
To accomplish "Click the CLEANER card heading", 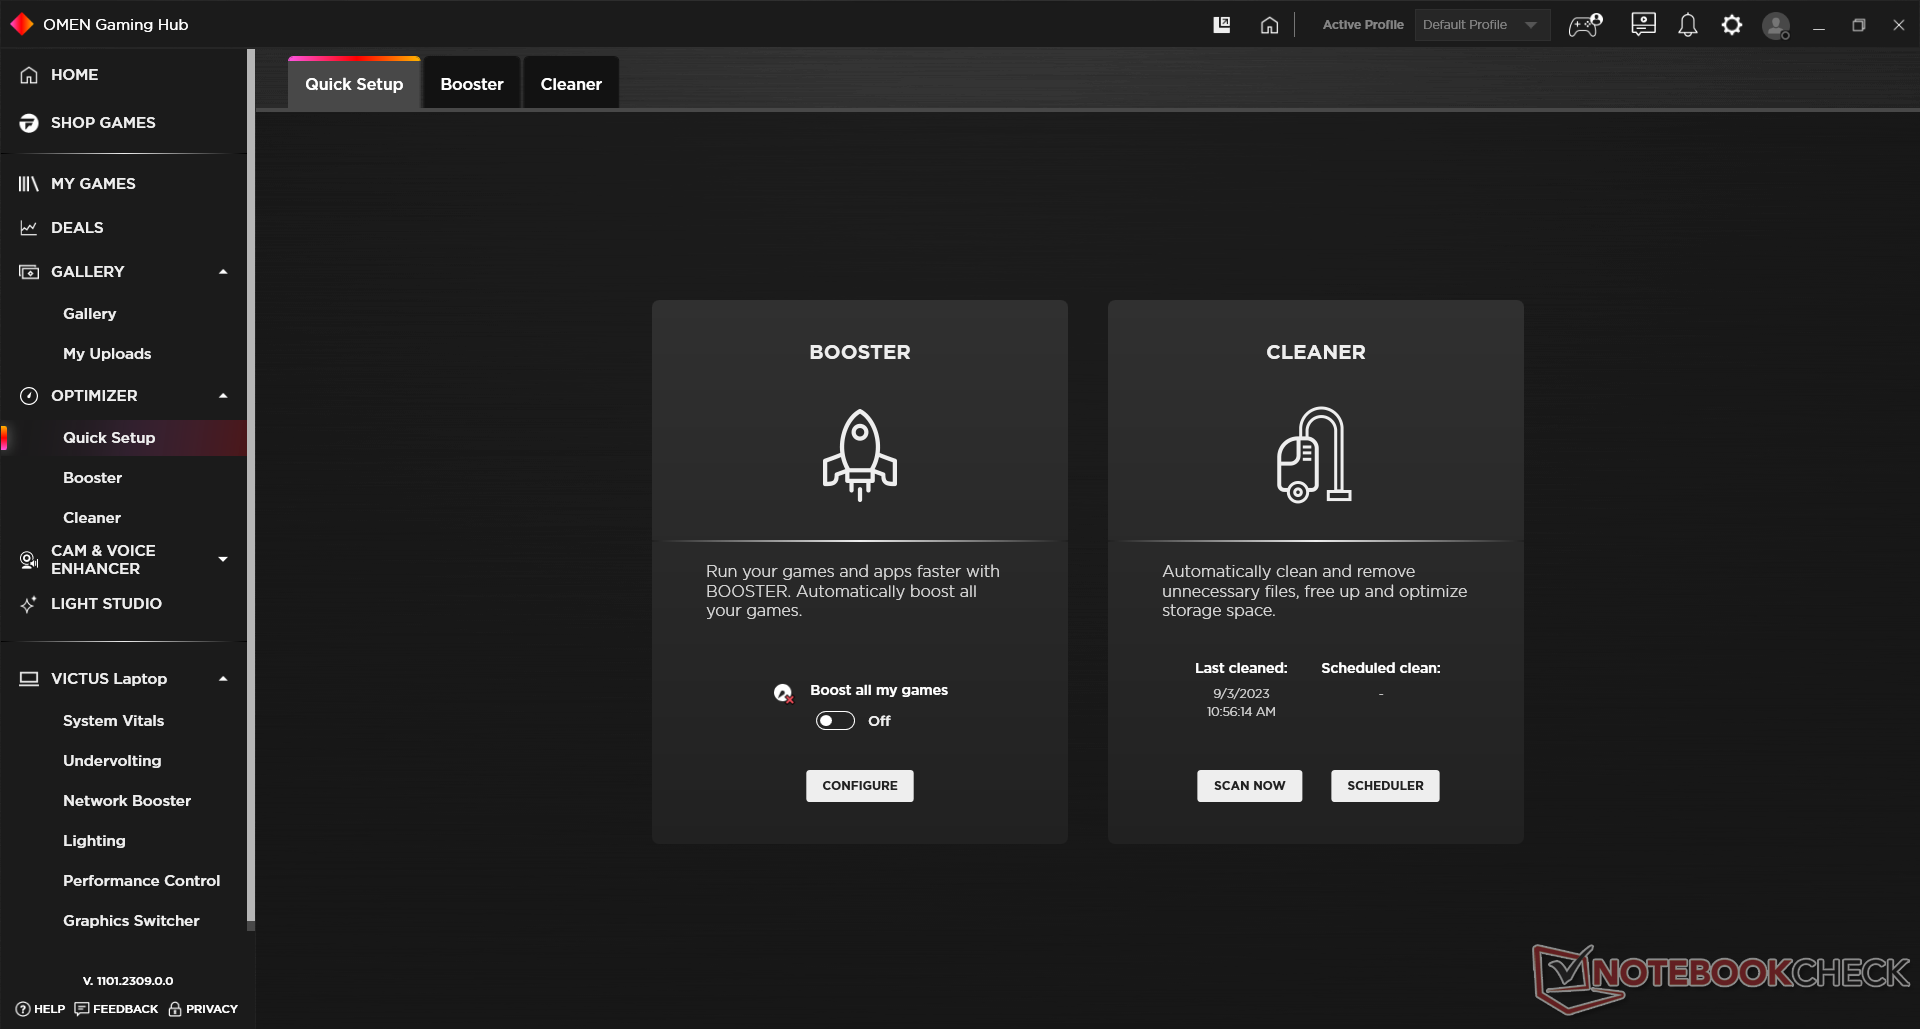I will click(x=1316, y=352).
